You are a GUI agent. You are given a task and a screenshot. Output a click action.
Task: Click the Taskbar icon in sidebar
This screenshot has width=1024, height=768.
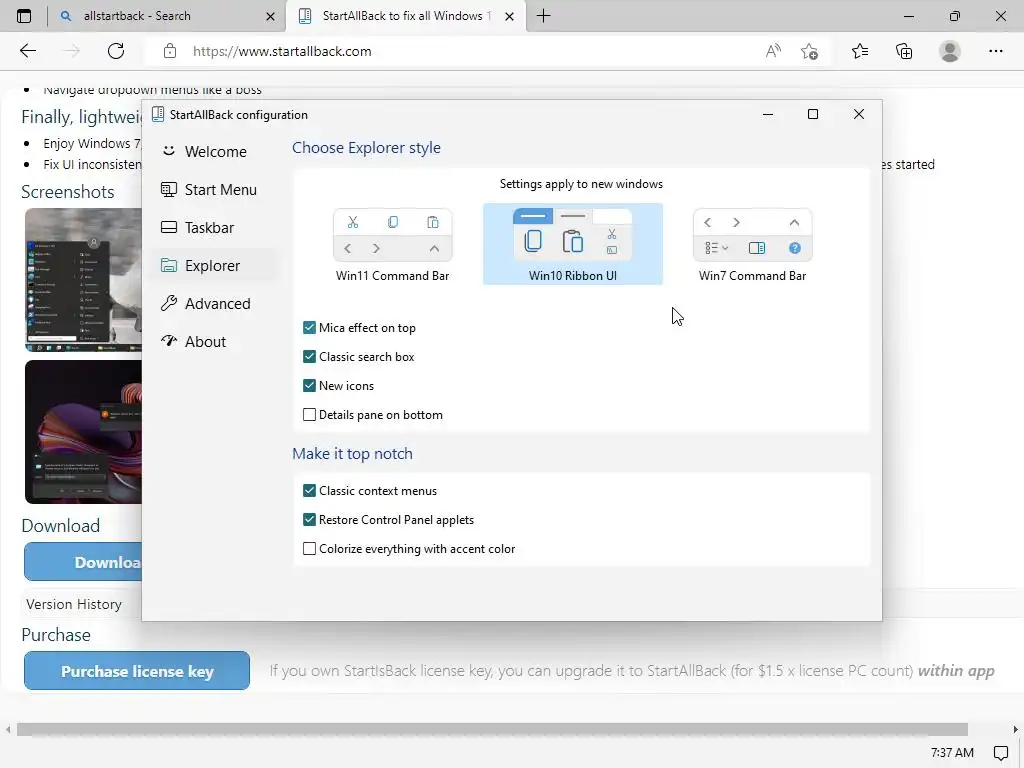click(x=168, y=227)
